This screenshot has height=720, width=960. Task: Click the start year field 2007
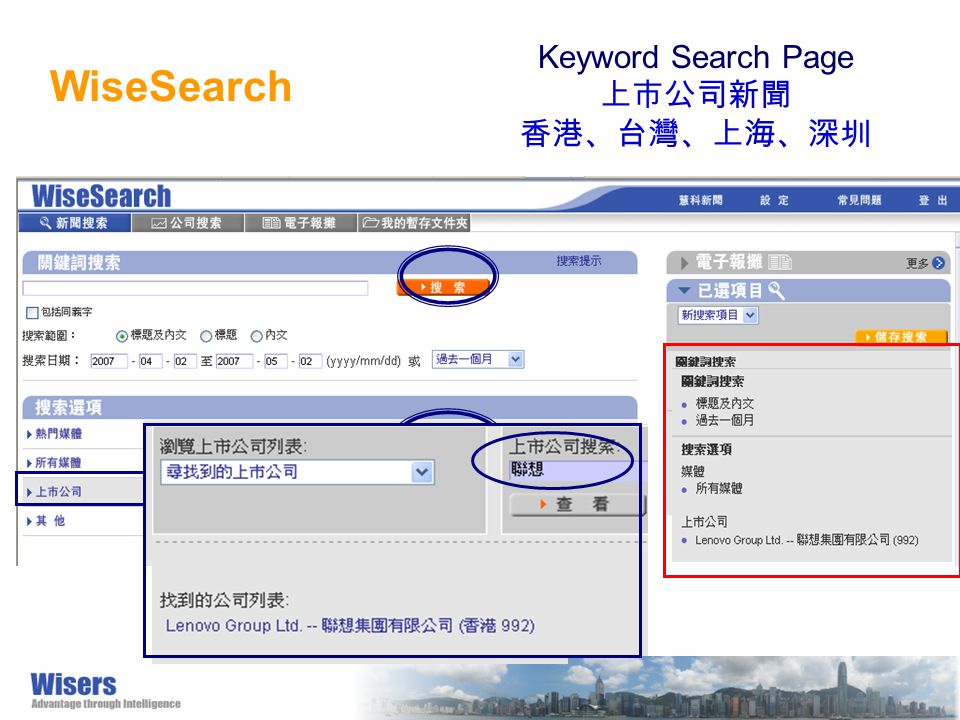[x=108, y=361]
